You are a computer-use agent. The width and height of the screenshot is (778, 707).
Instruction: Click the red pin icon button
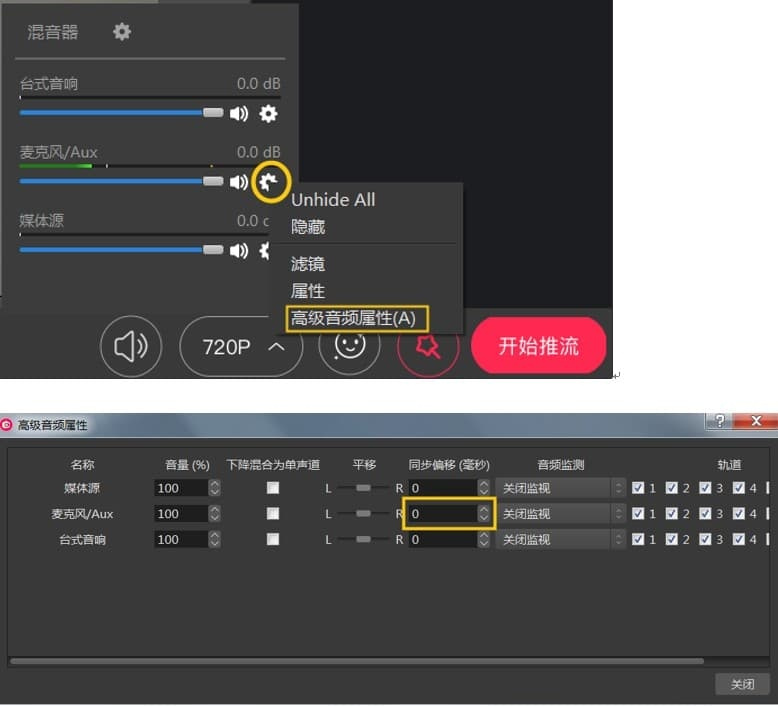click(428, 347)
